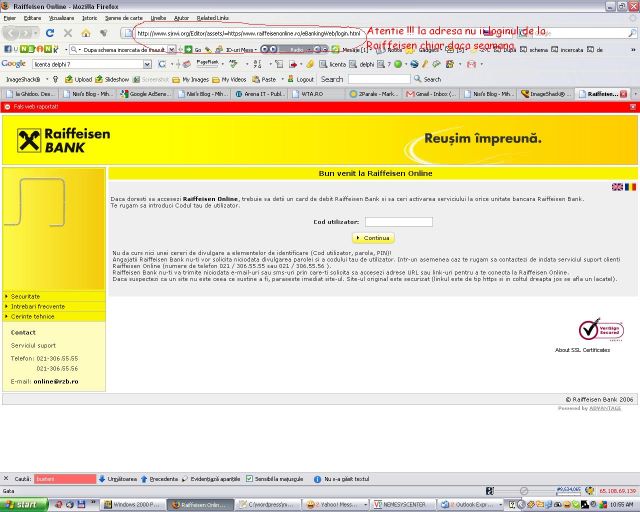Click the Stop loading X icon

[68, 33]
